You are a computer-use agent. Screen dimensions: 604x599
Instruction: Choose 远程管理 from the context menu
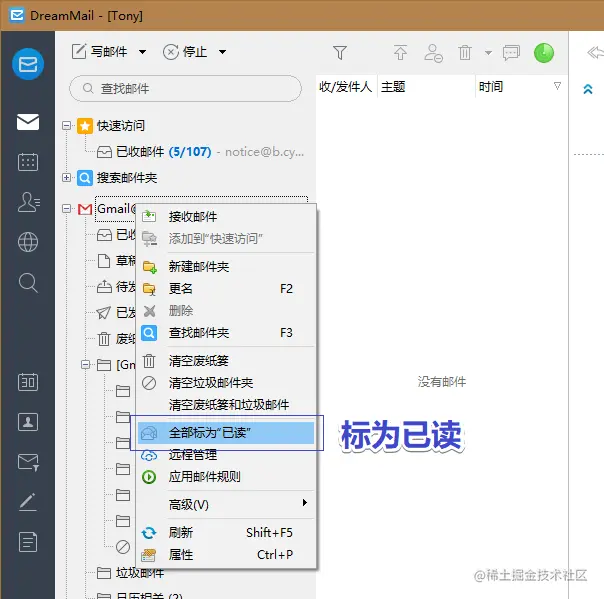point(226,455)
